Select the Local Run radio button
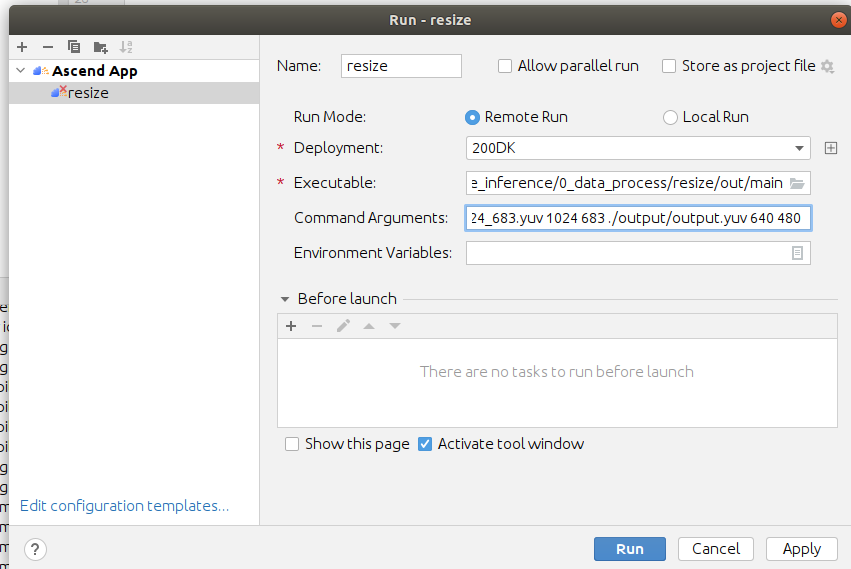This screenshot has width=851, height=569. (670, 117)
